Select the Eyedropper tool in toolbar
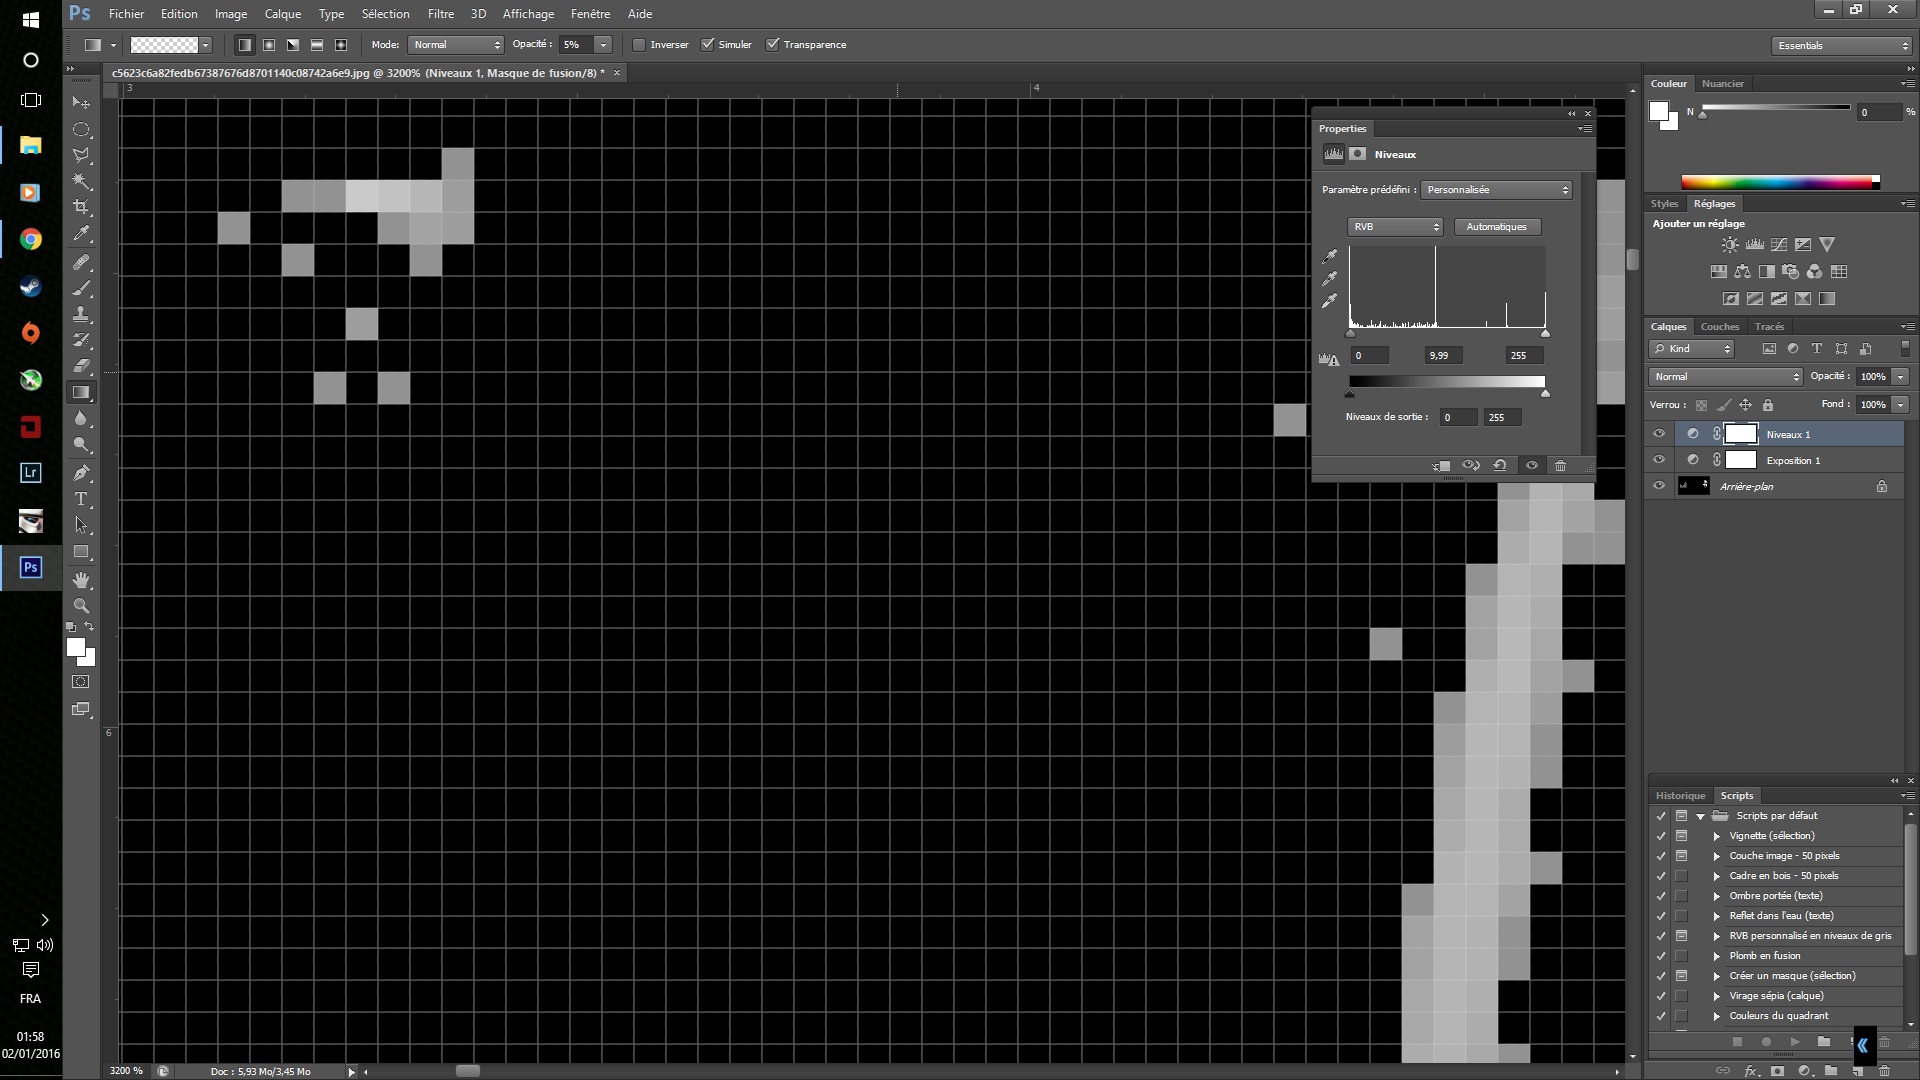The image size is (1920, 1080). click(81, 234)
